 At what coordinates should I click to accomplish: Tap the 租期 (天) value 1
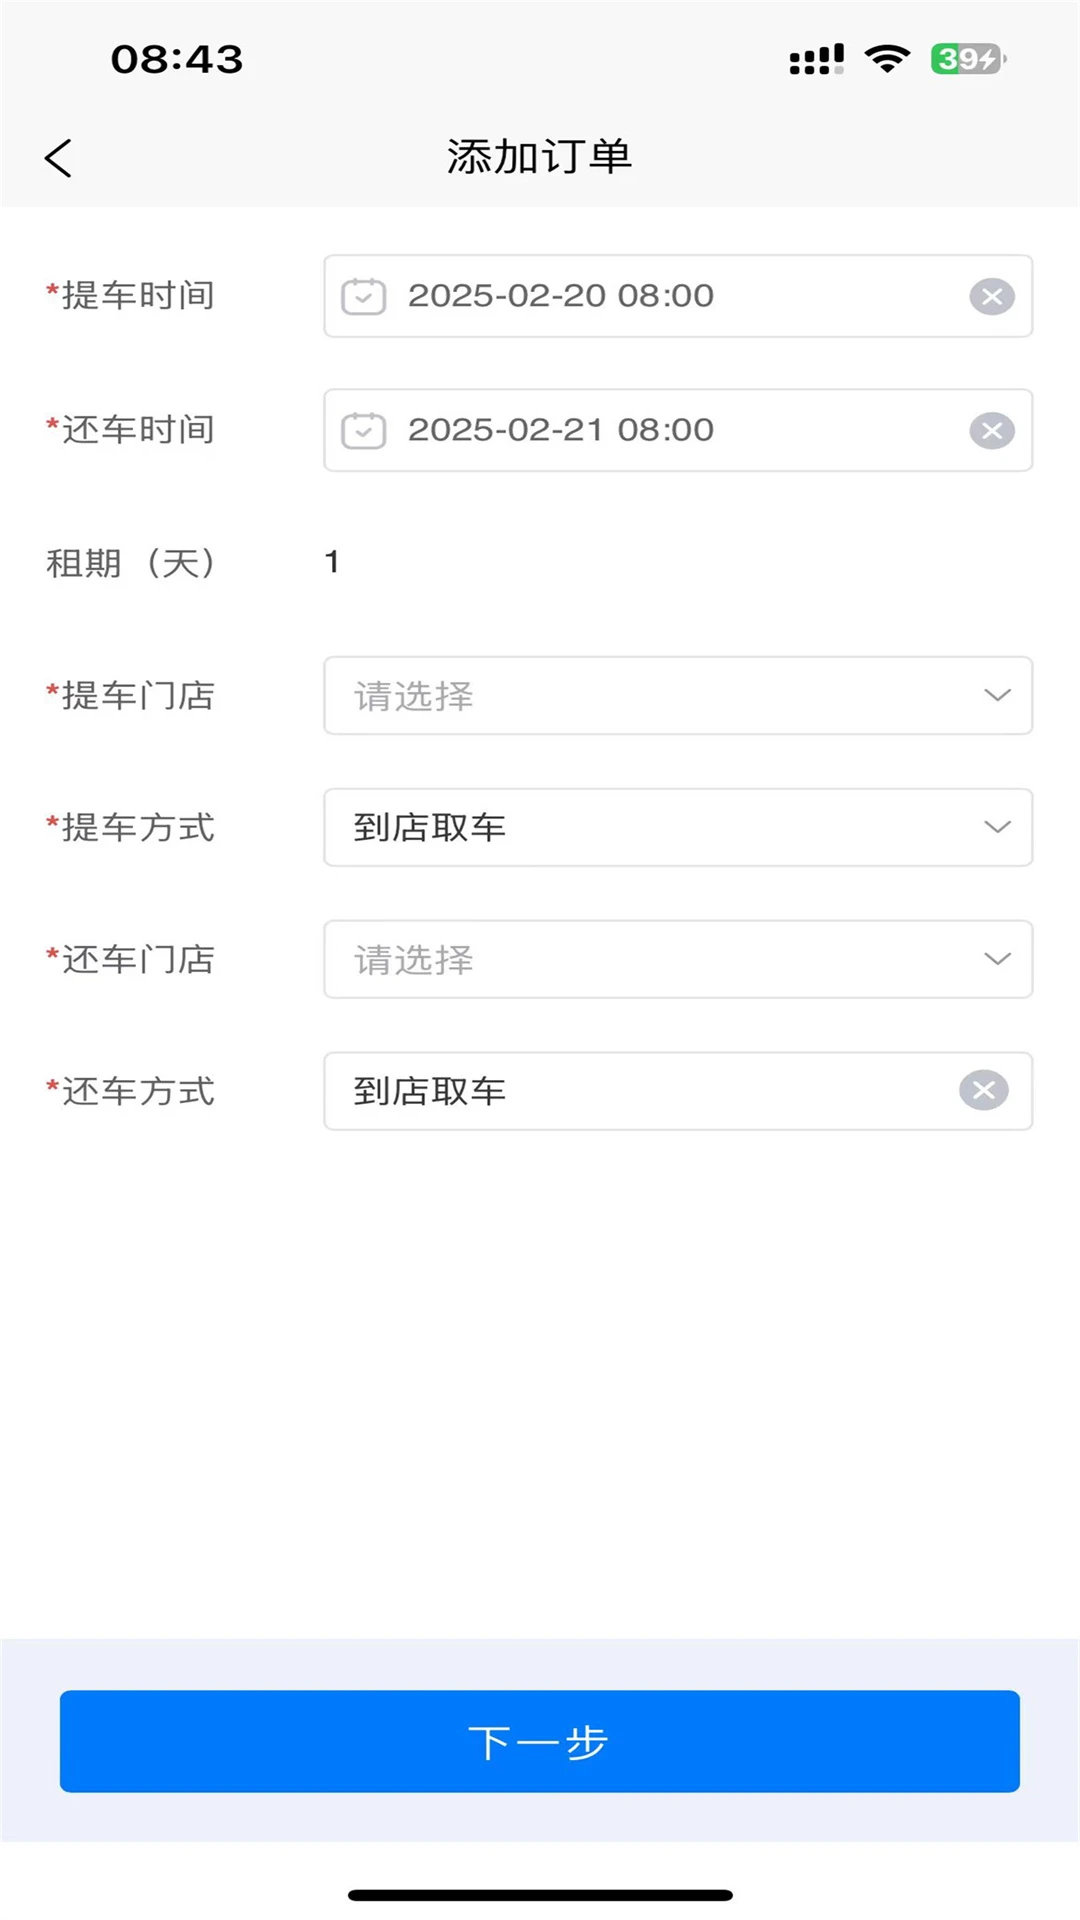tap(332, 562)
